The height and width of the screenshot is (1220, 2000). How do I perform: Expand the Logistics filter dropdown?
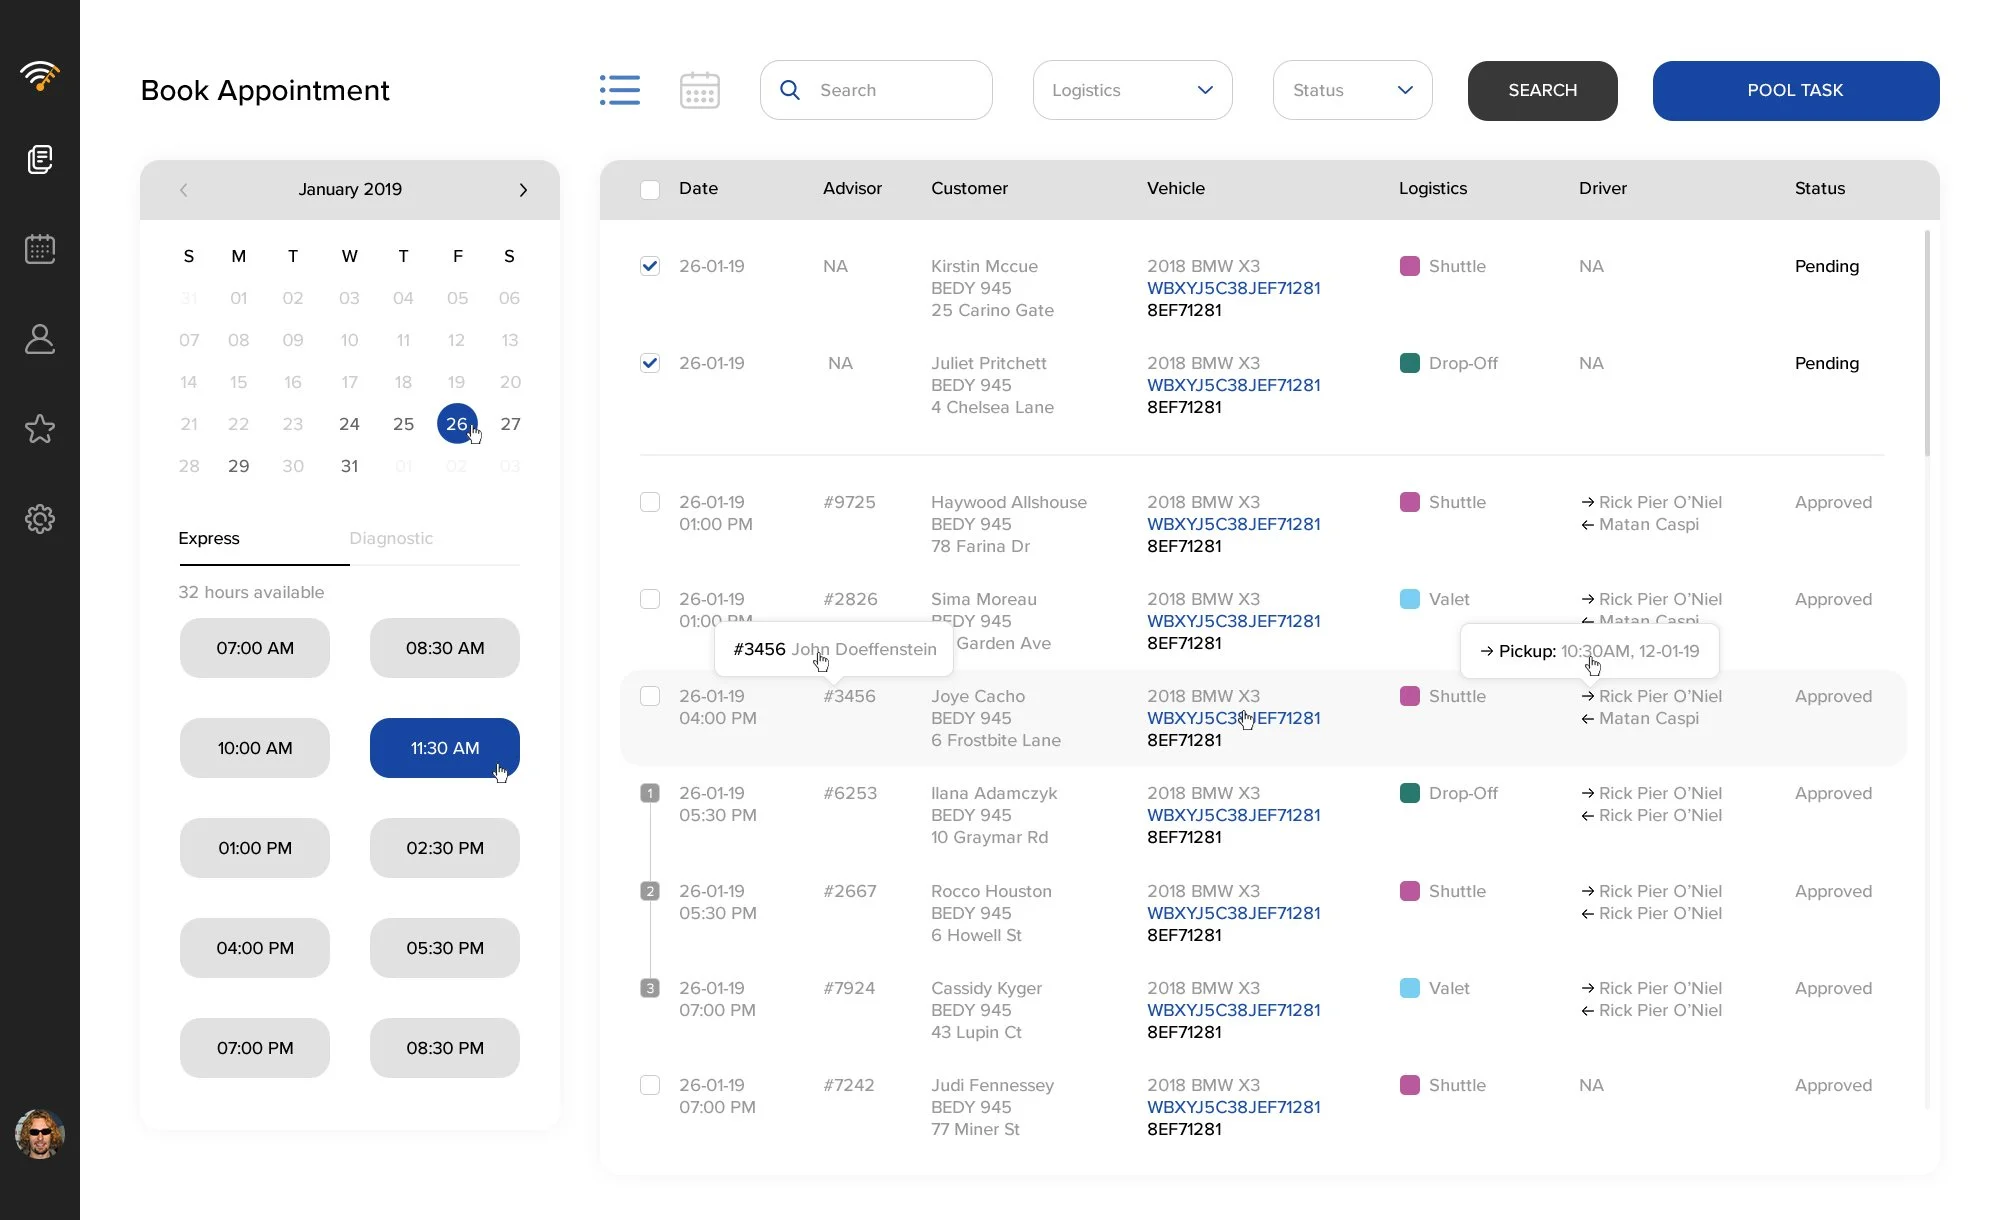(1132, 90)
